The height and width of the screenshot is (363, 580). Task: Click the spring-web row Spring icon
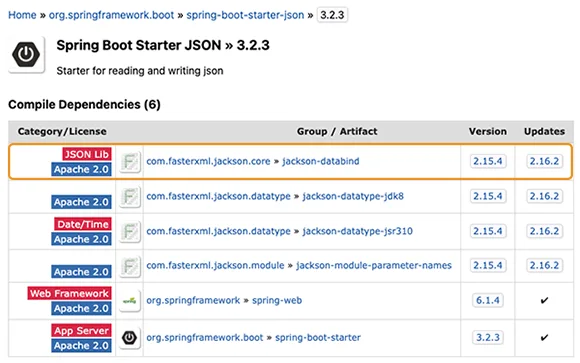pyautogui.click(x=130, y=300)
